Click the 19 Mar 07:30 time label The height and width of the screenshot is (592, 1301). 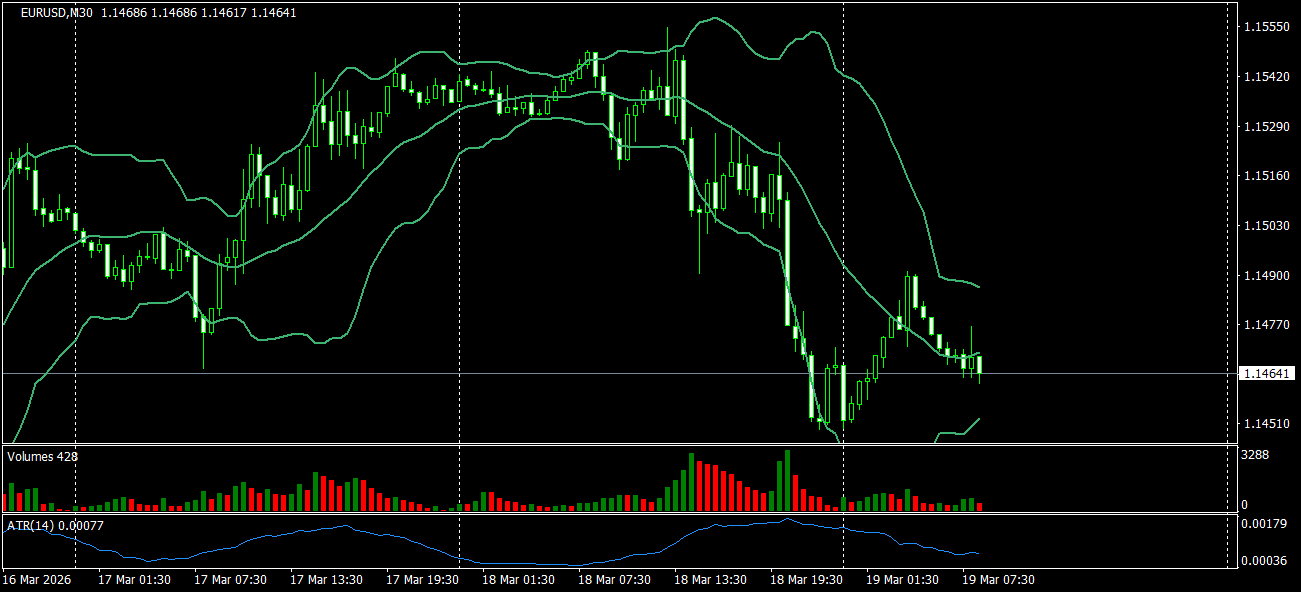click(998, 580)
